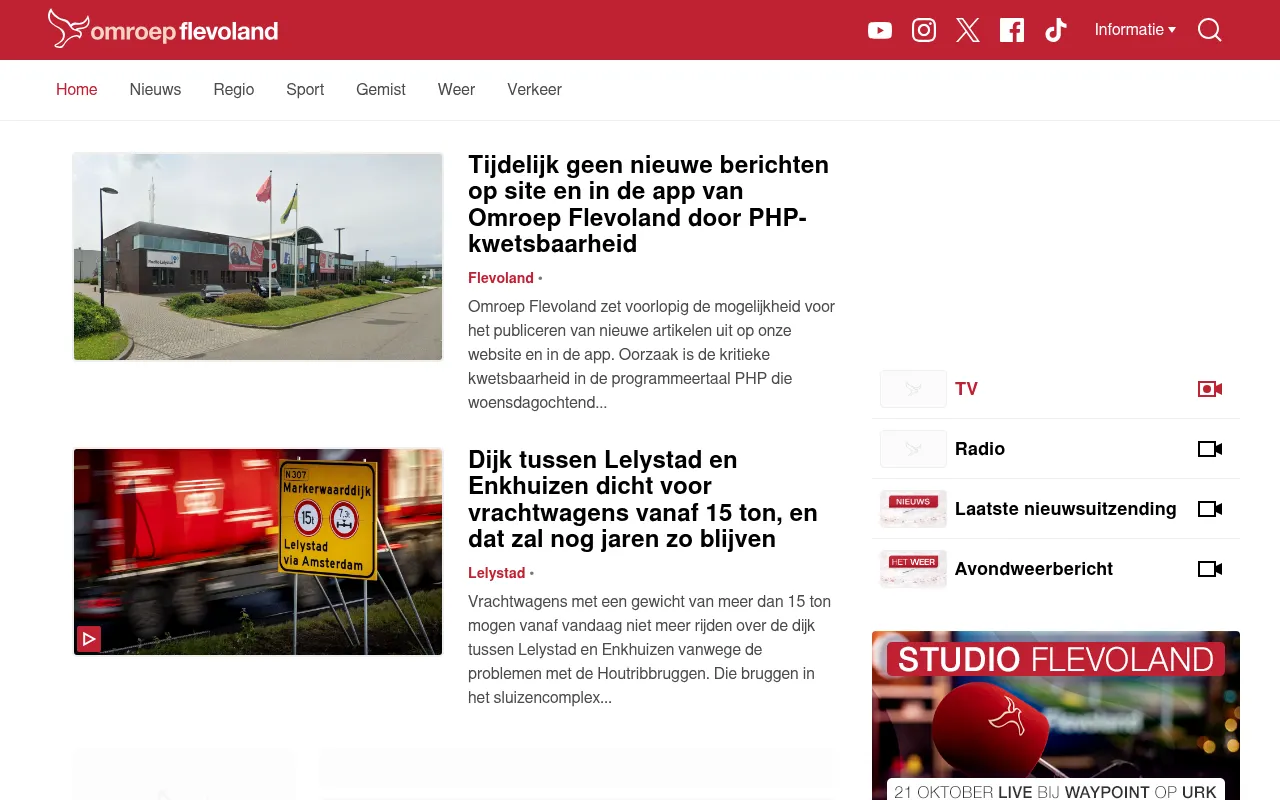Viewport: 1280px width, 800px height.
Task: Click the Nieuws thumbnail beside Laatste nieuwsuitzending
Action: tap(913, 509)
